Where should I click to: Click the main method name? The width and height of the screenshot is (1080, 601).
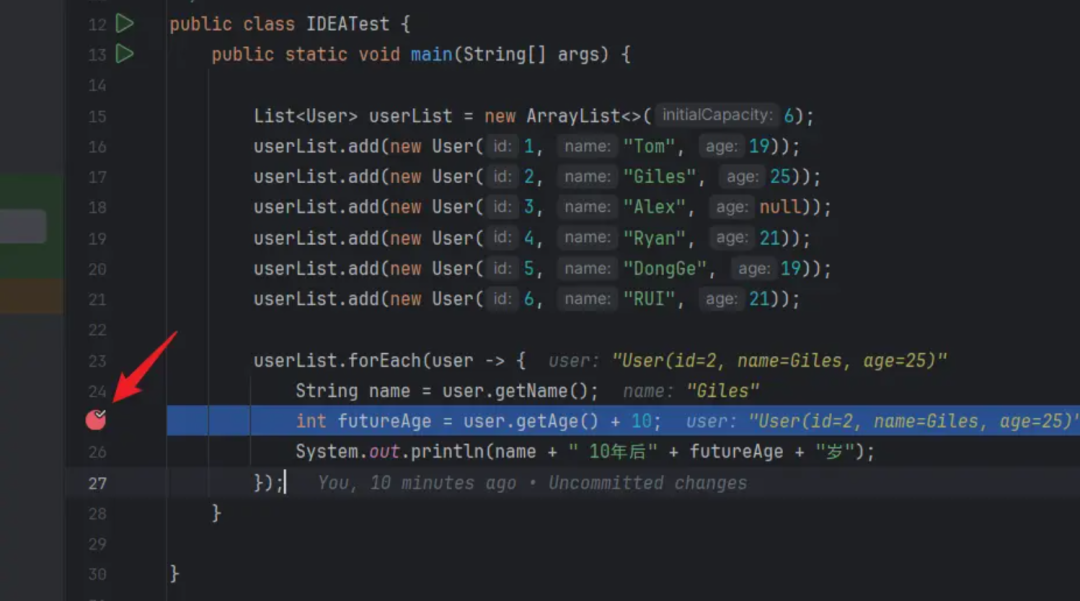(x=431, y=54)
